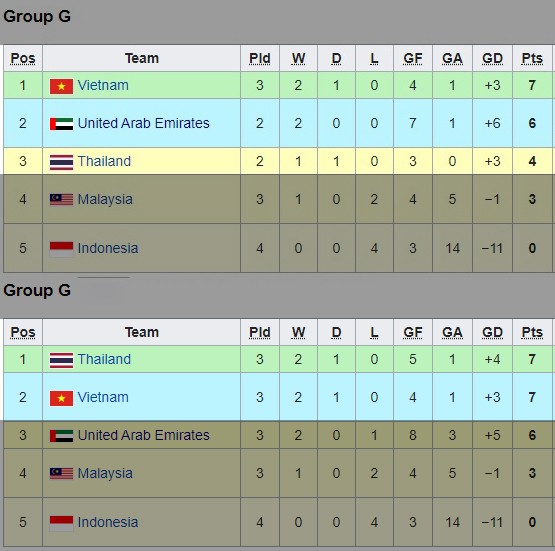The height and width of the screenshot is (551, 555).
Task: Click the United Arab Emirates flag in first table
Action: 61,124
